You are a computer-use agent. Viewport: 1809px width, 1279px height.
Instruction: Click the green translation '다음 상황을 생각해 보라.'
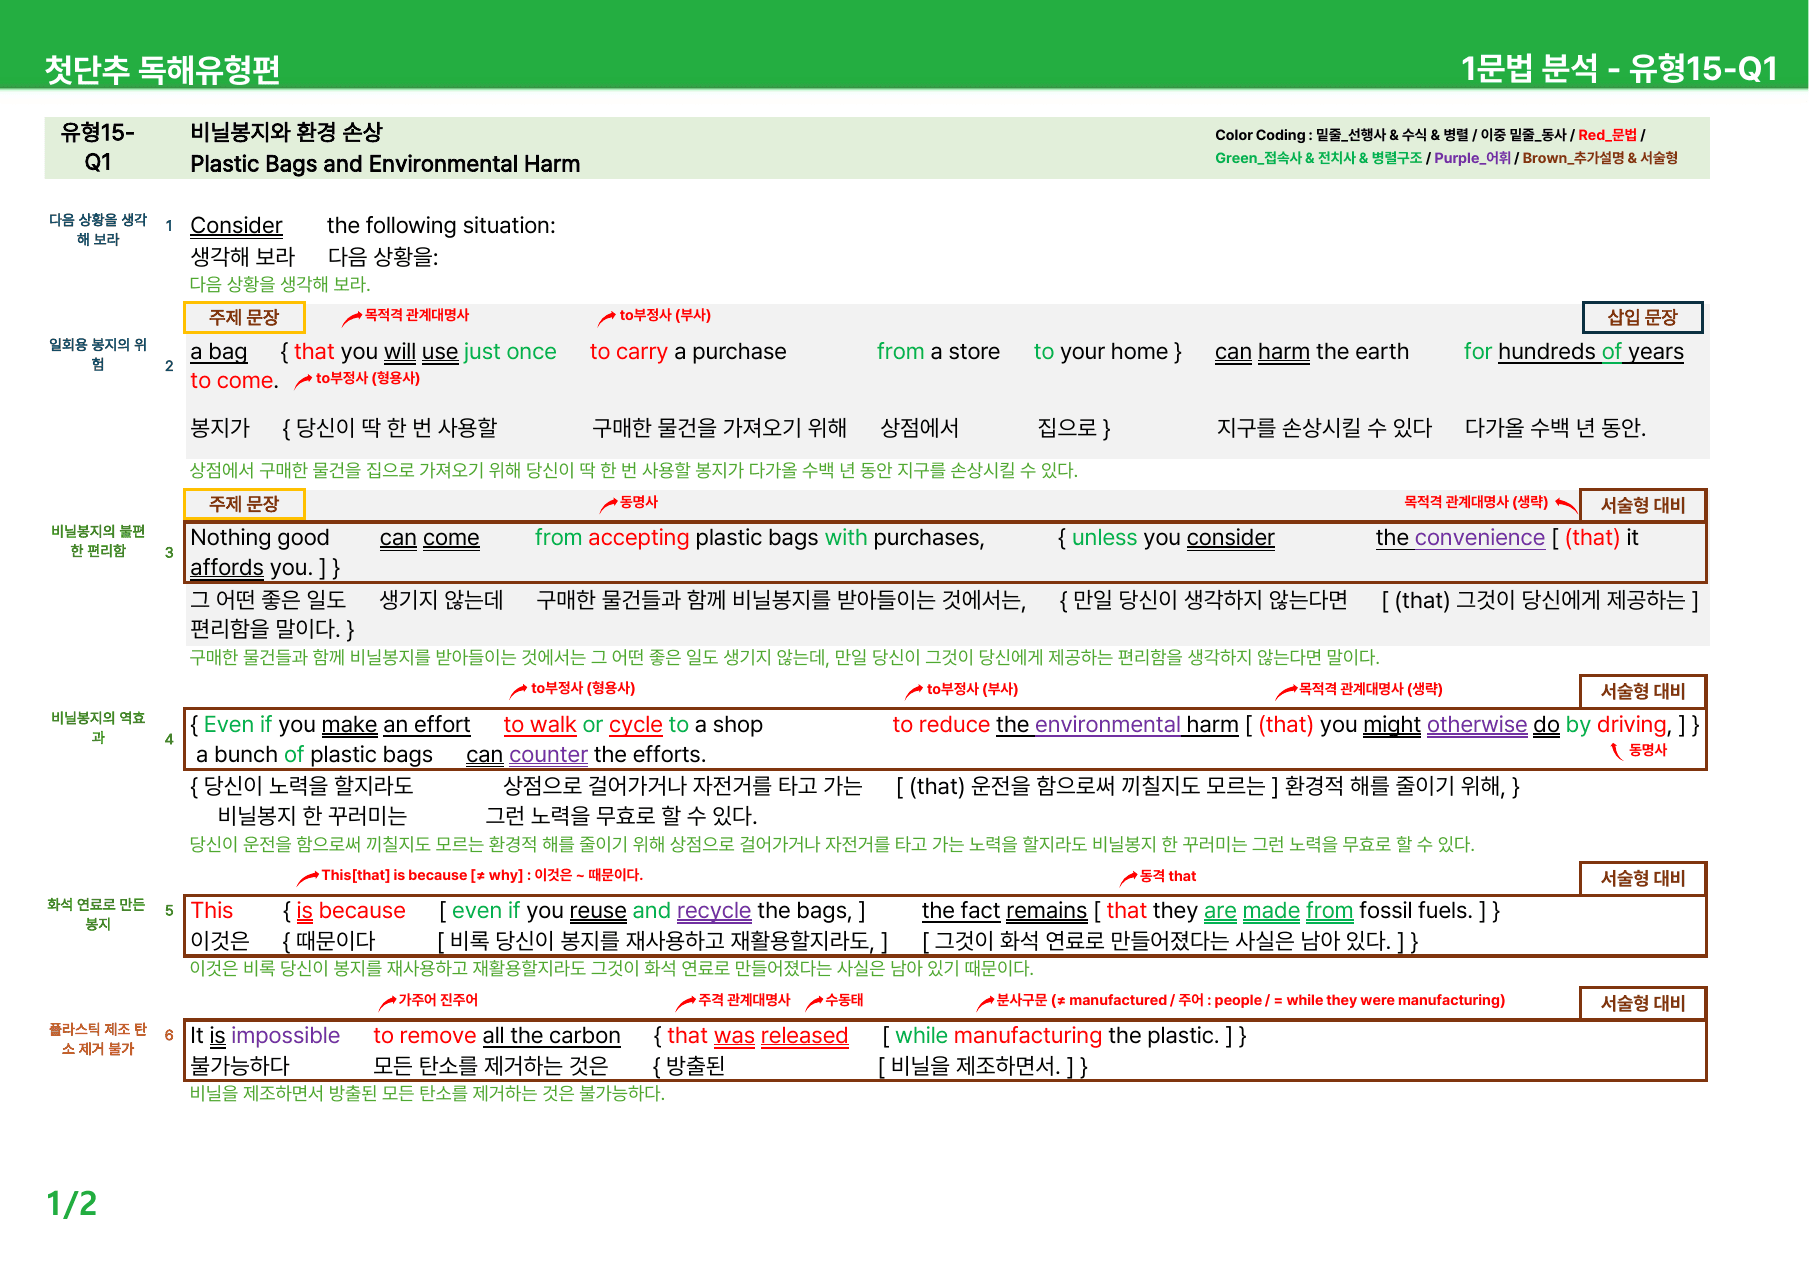280,284
